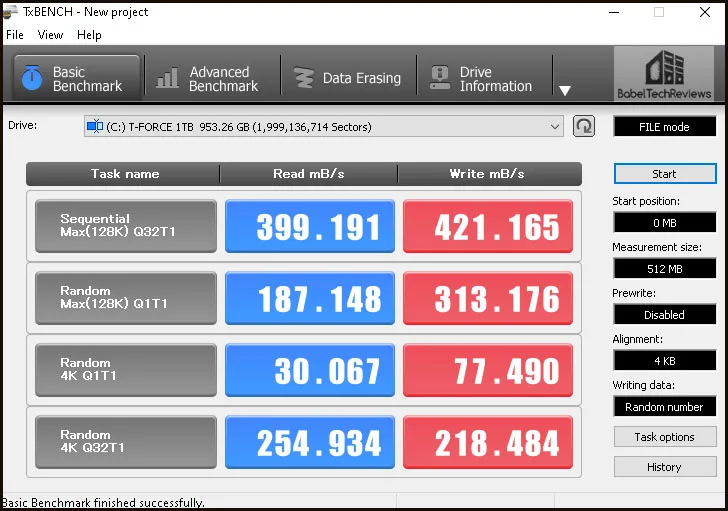Viewport: 728px width, 511px height.
Task: Click the Data Erasing eraser icon
Action: pyautogui.click(x=304, y=78)
